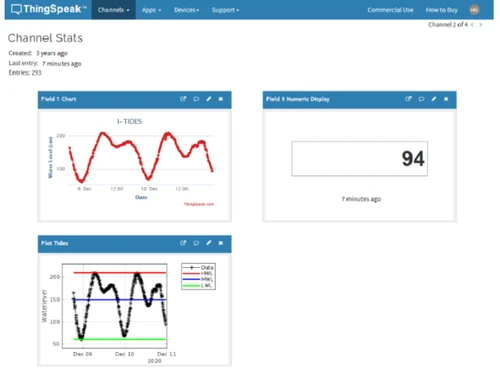Go to the previous channel arrow
500x375 pixels.
point(472,25)
